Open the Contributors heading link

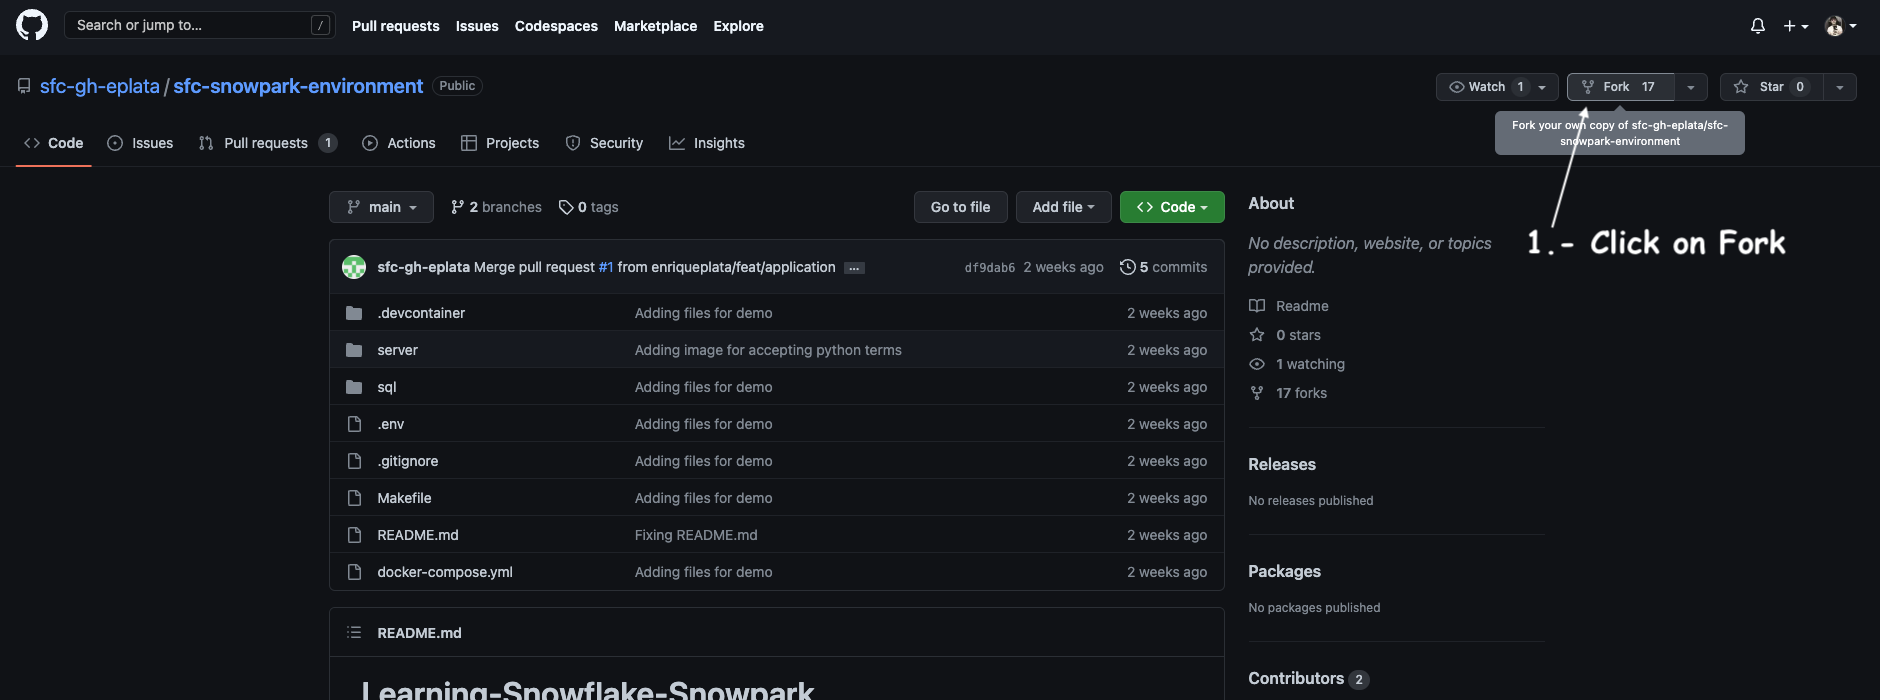(x=1308, y=678)
